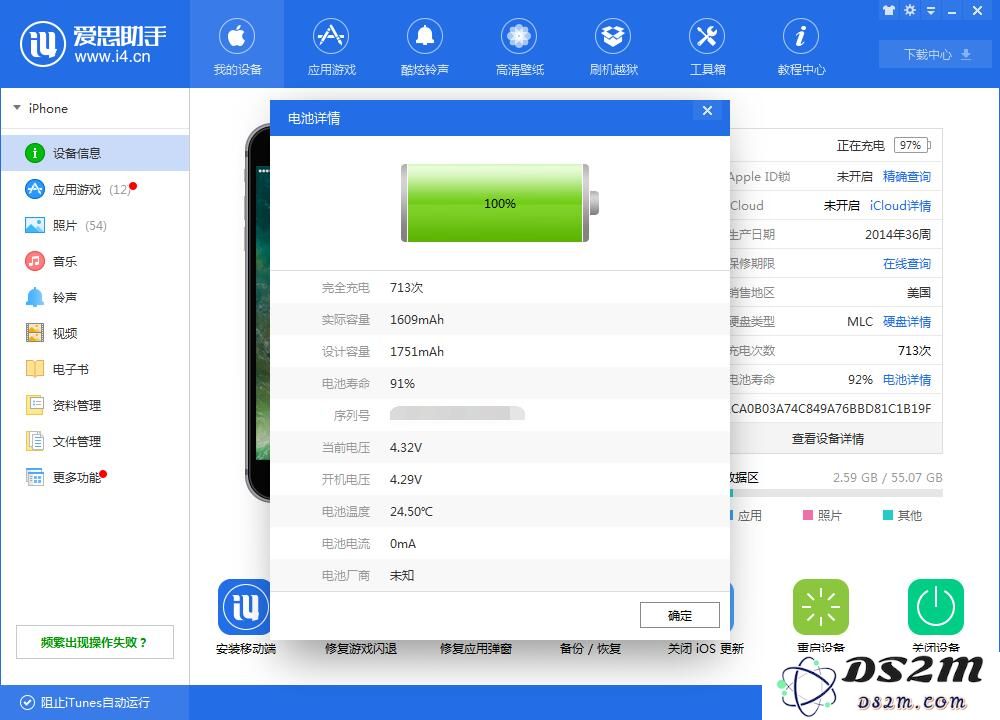
Task: Click the i4 爱思助手 logo
Action: [x=93, y=44]
